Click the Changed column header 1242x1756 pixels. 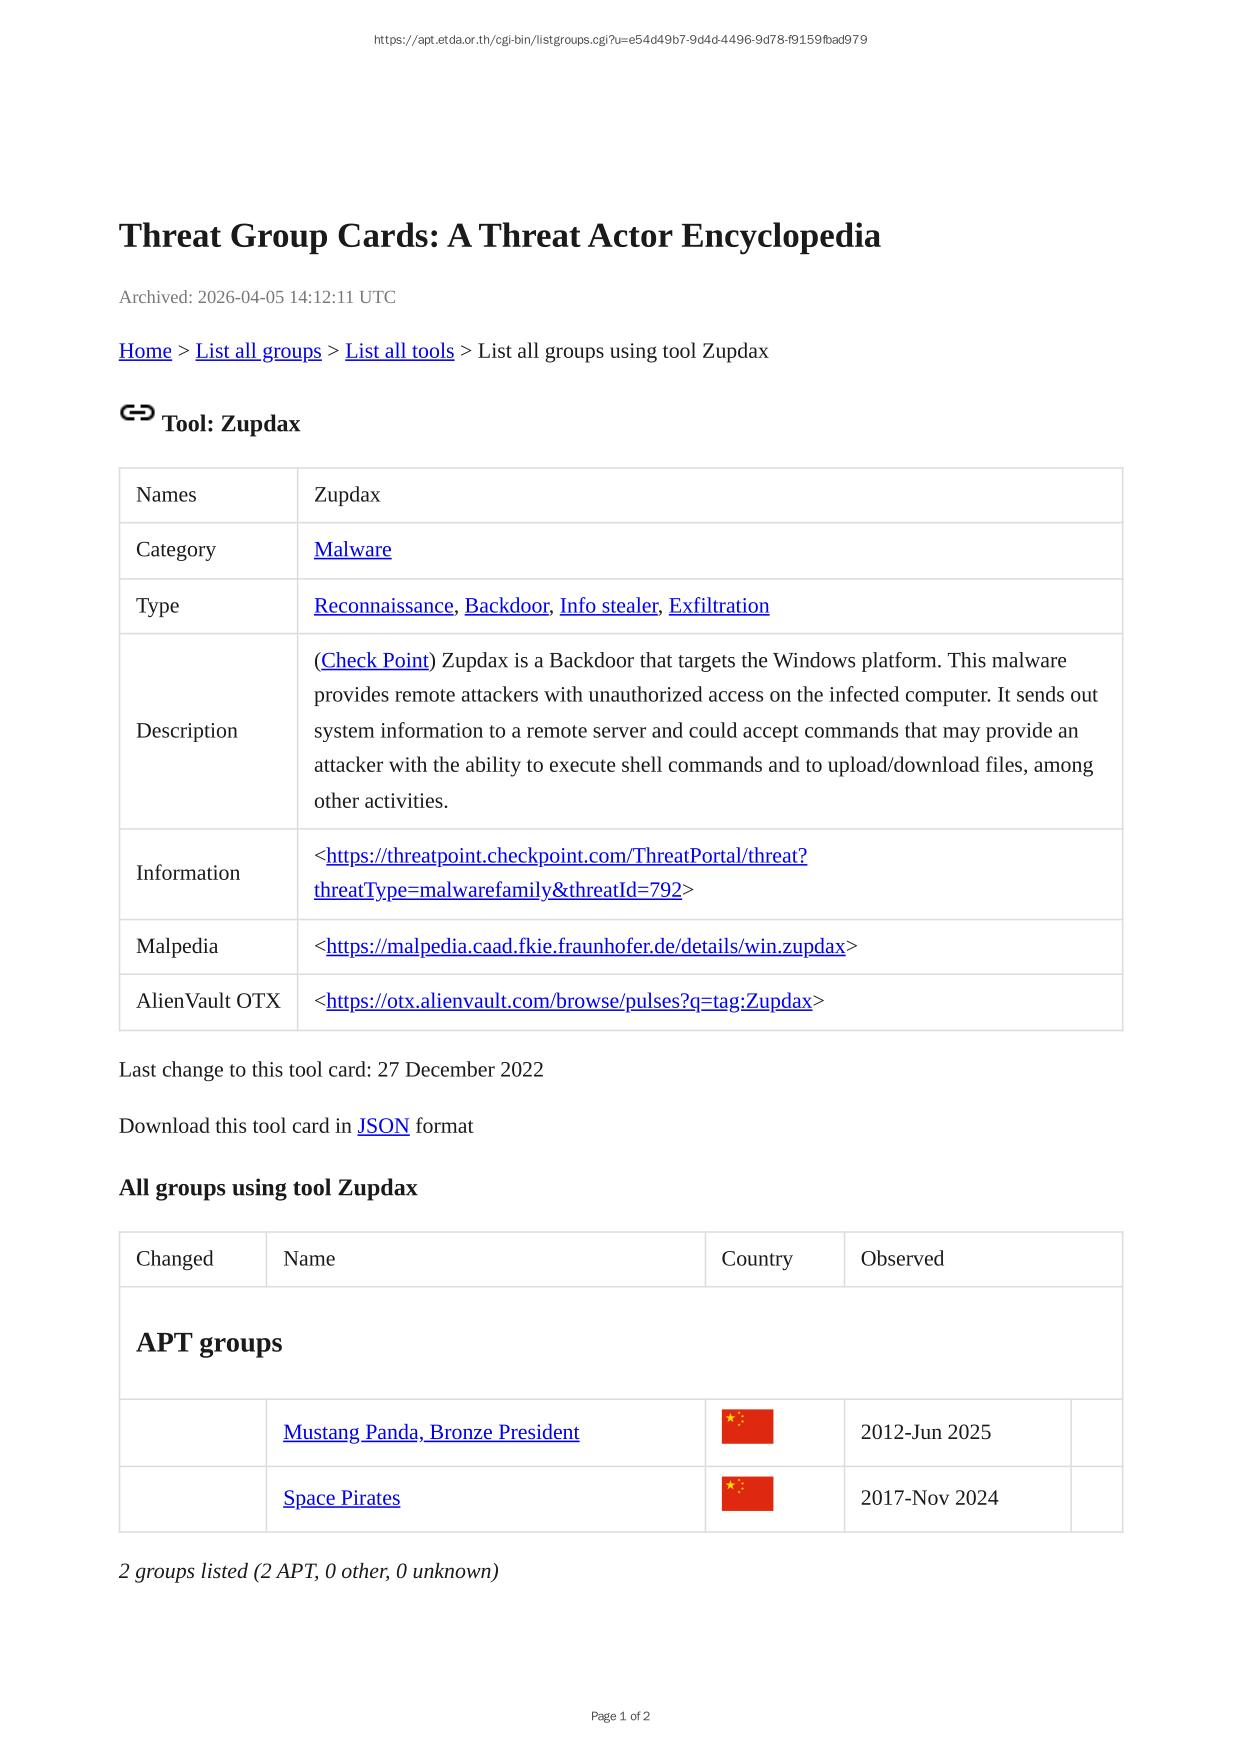point(174,1259)
